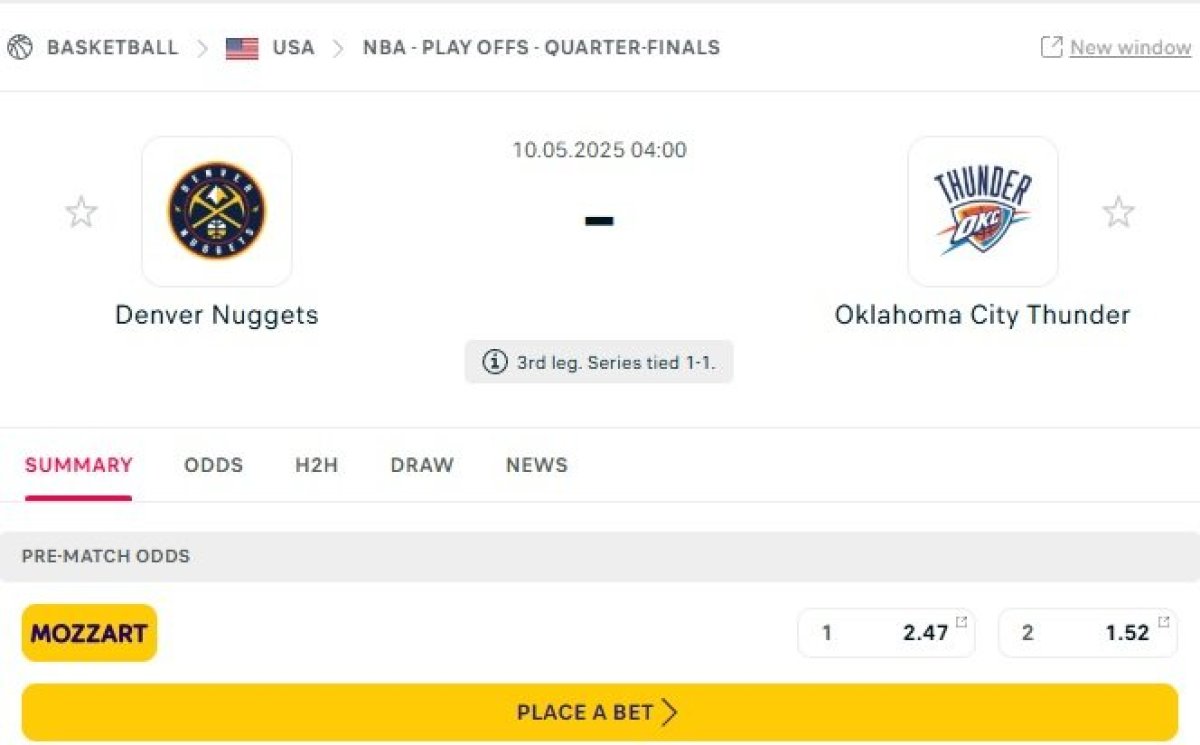1200x745 pixels.
Task: Click the basketball sport icon in breadcrumb
Action: 20,47
